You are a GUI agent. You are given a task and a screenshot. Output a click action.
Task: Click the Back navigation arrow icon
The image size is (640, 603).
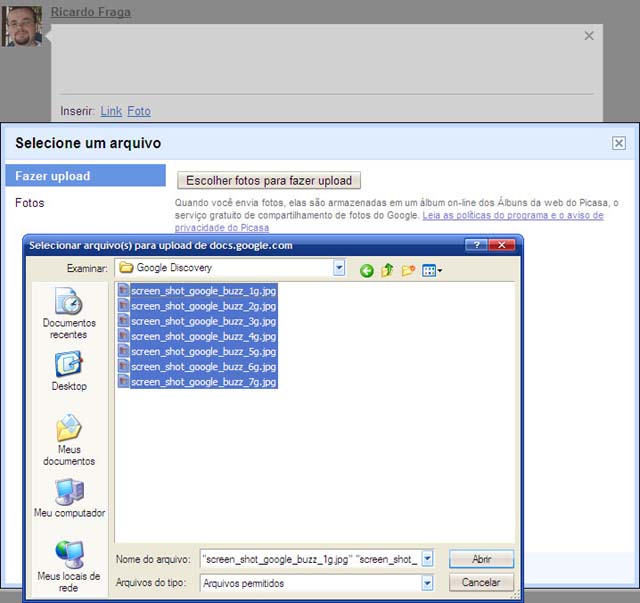(x=366, y=270)
